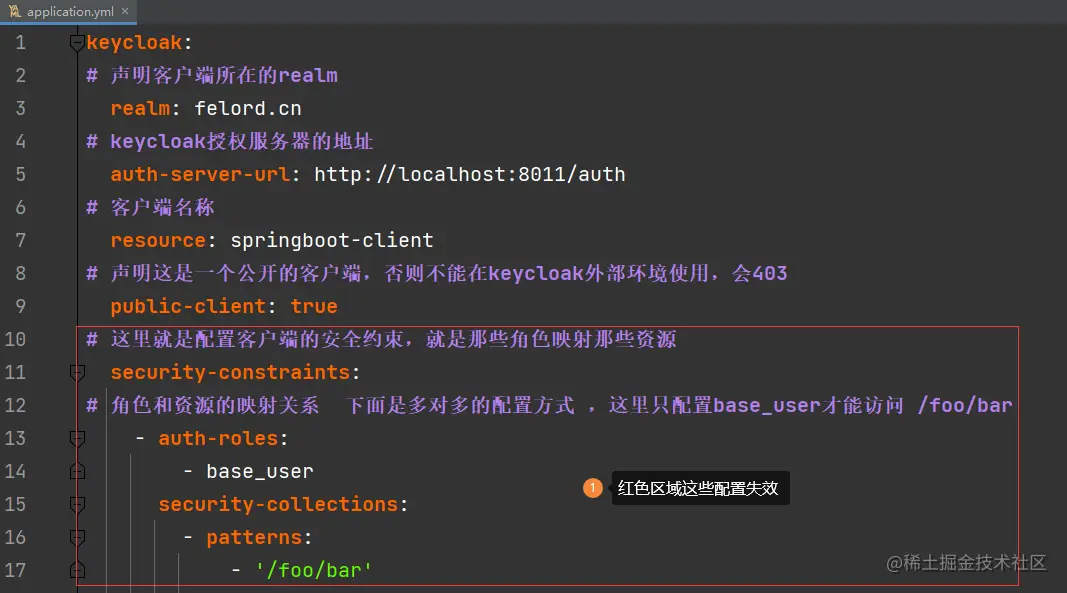This screenshot has width=1067, height=593.
Task: Click the value 'springboot-client'
Action: tap(331, 240)
